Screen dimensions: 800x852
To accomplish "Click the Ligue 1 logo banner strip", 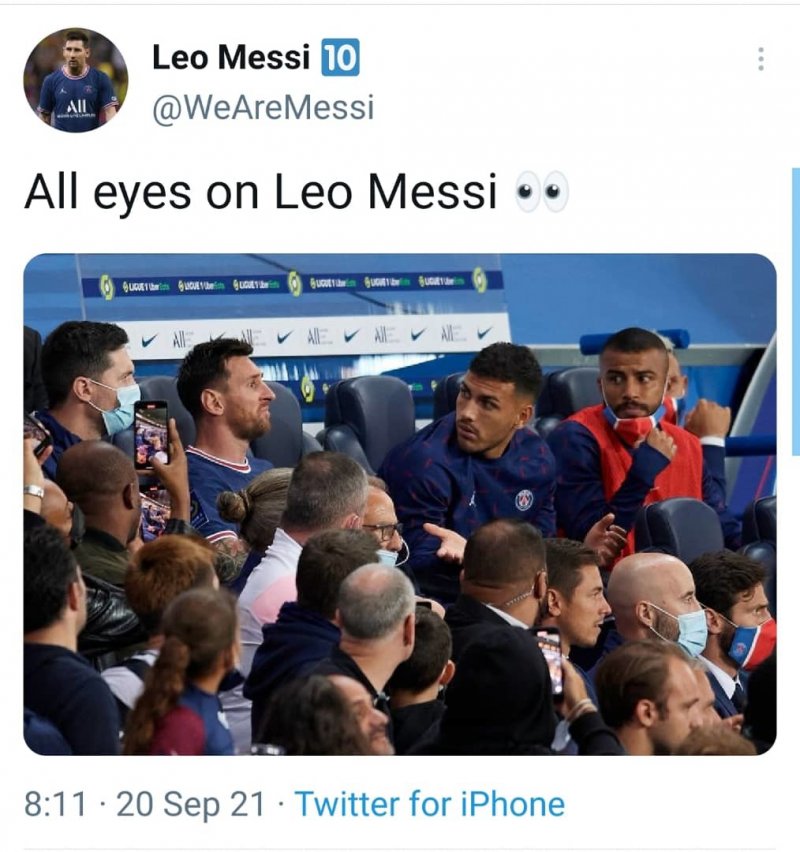I will pos(290,285).
